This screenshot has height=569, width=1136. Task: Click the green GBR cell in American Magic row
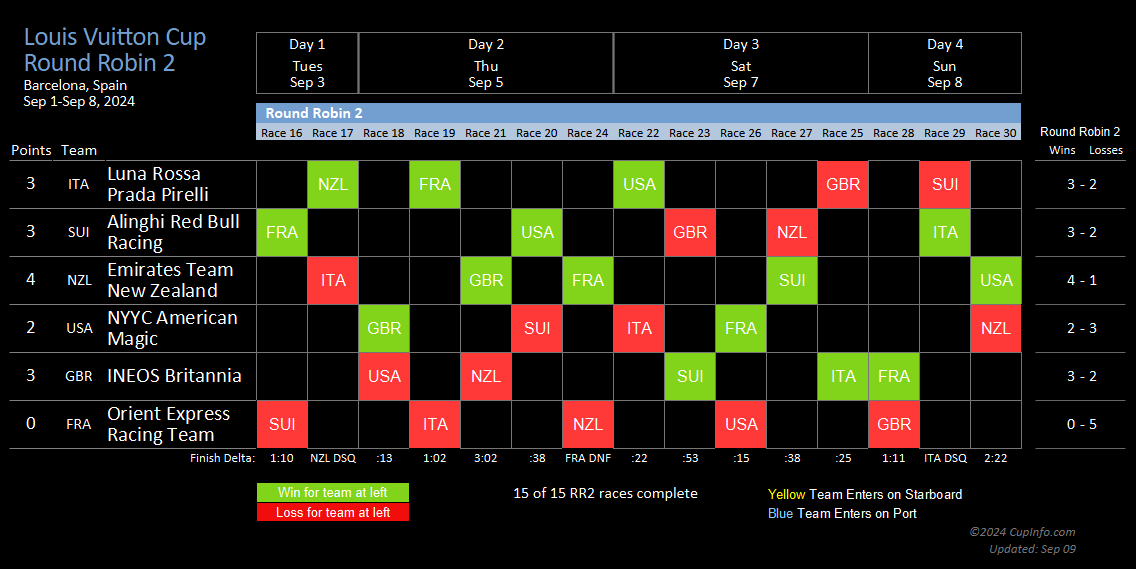click(x=384, y=328)
